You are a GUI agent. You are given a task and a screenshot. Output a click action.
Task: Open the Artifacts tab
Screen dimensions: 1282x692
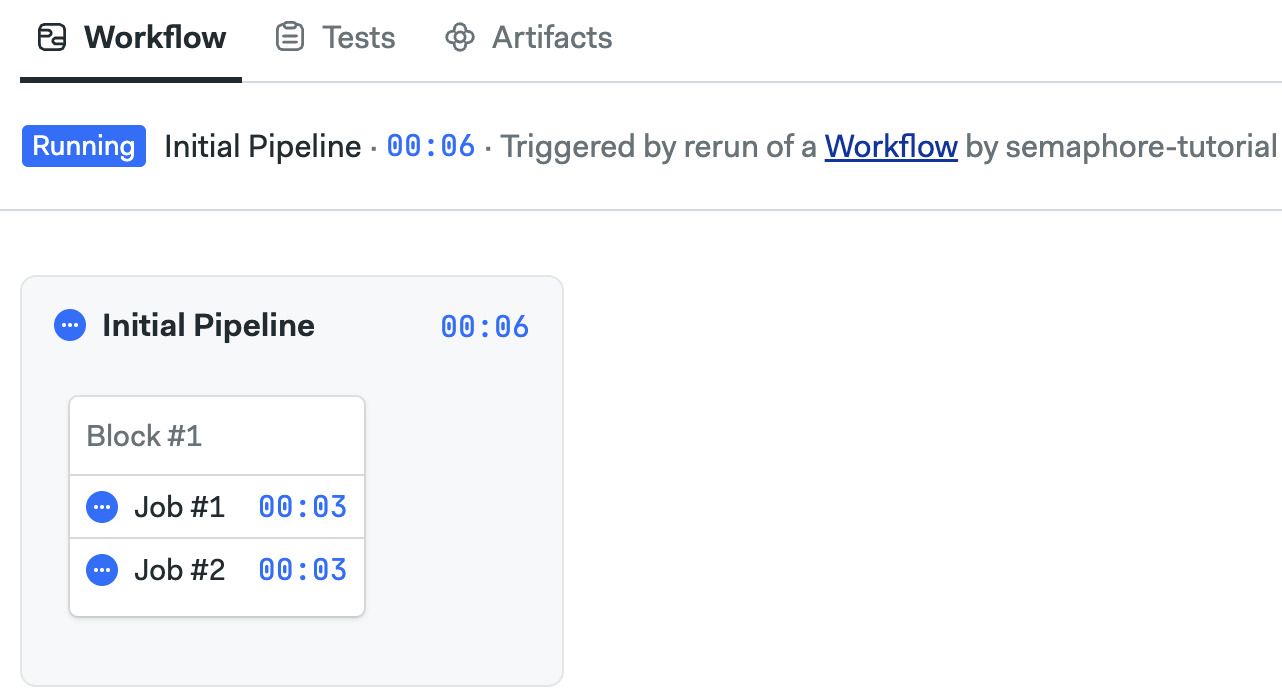tap(528, 38)
